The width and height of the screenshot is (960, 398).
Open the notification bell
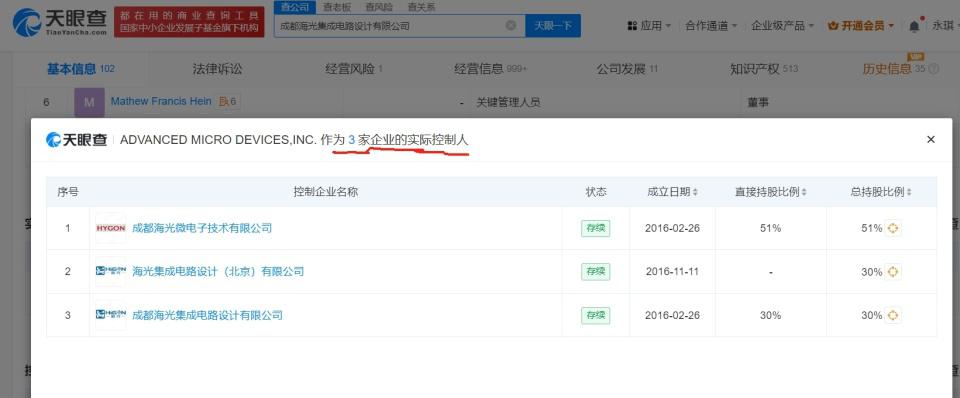pos(914,26)
